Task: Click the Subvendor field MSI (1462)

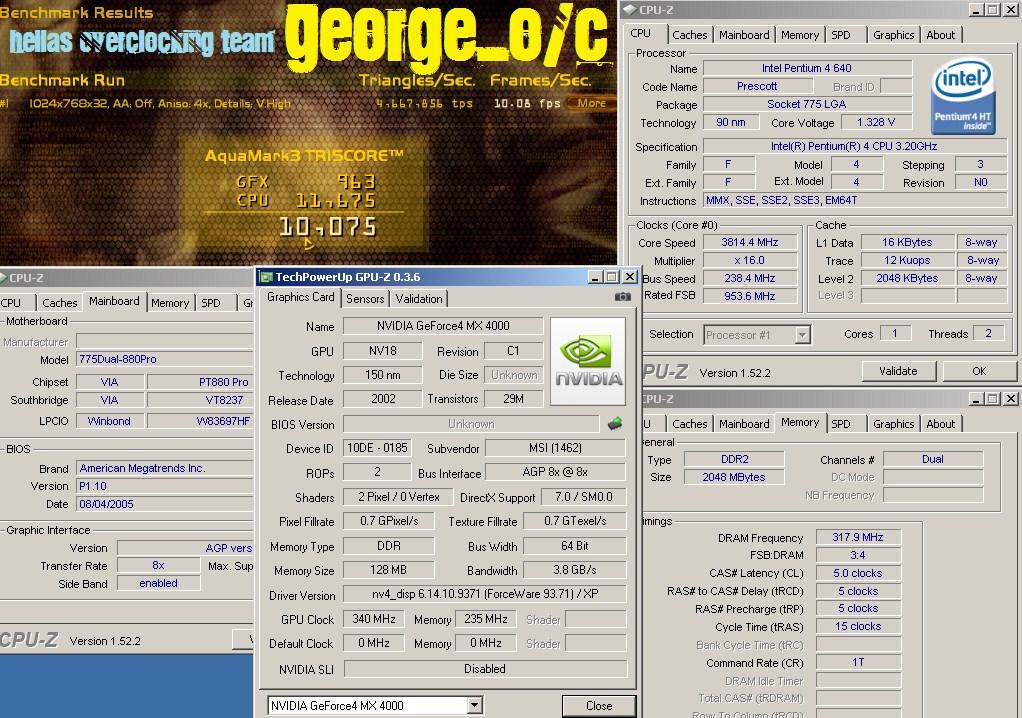Action: pyautogui.click(x=555, y=448)
